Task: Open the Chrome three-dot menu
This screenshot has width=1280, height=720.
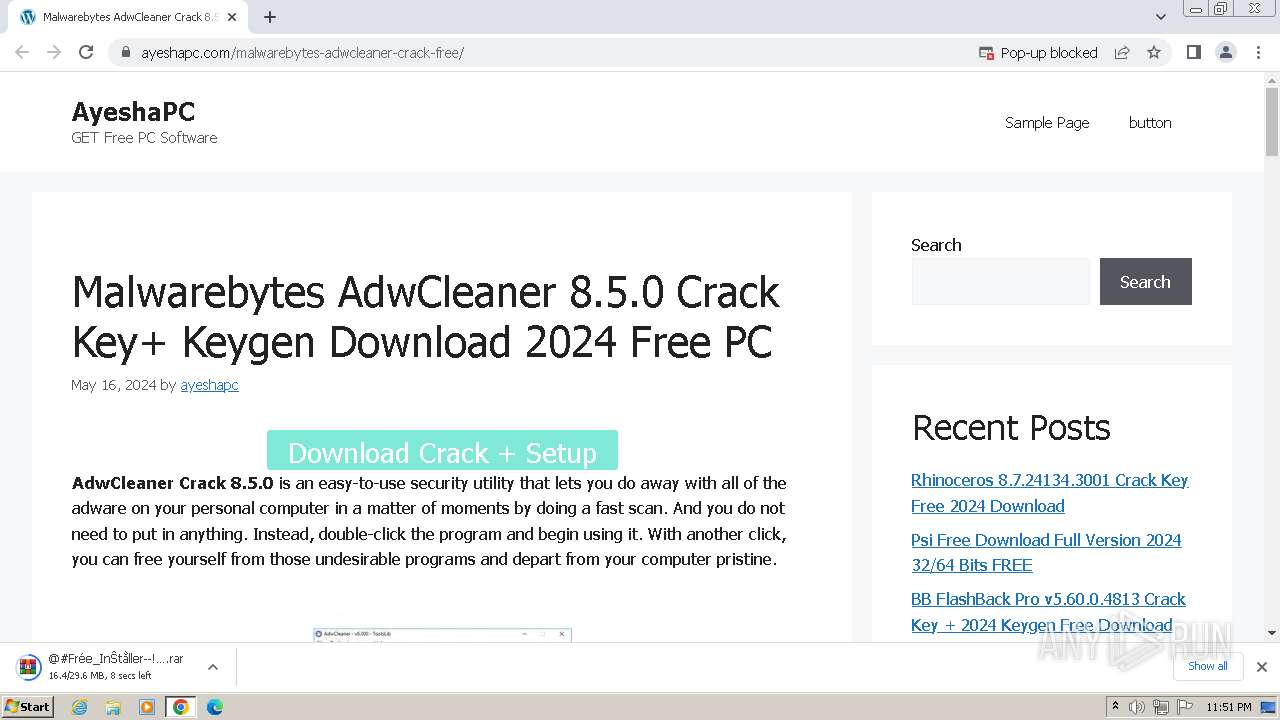Action: [1258, 52]
